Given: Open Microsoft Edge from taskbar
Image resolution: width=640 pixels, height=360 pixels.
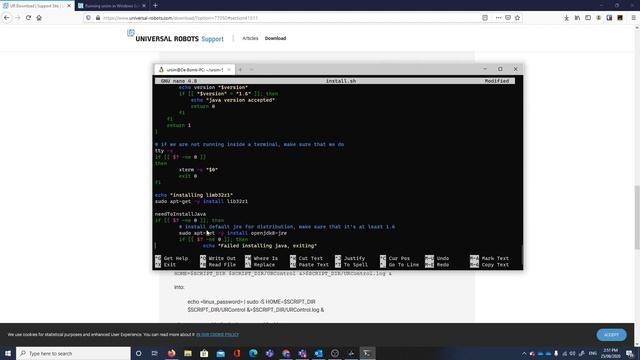Looking at the screenshot, I should [x=253, y=353].
